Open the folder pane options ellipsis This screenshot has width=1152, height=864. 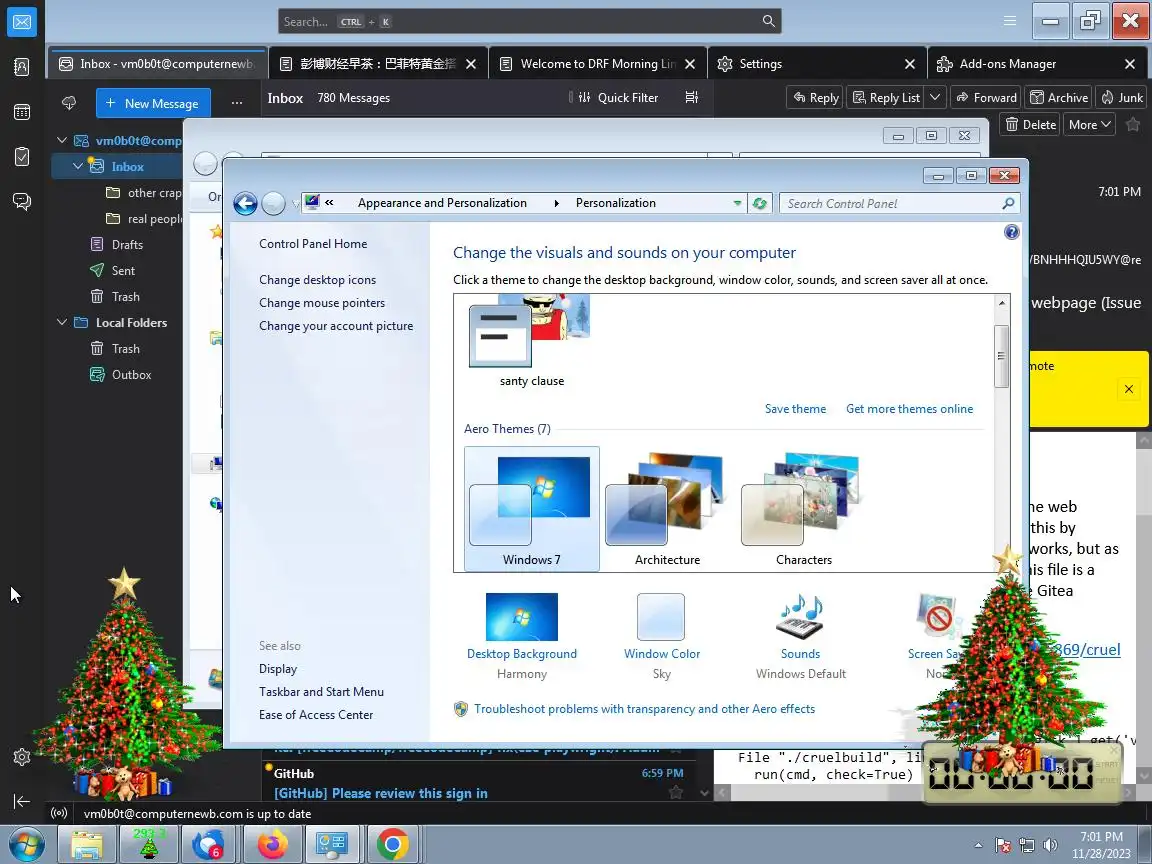point(237,103)
